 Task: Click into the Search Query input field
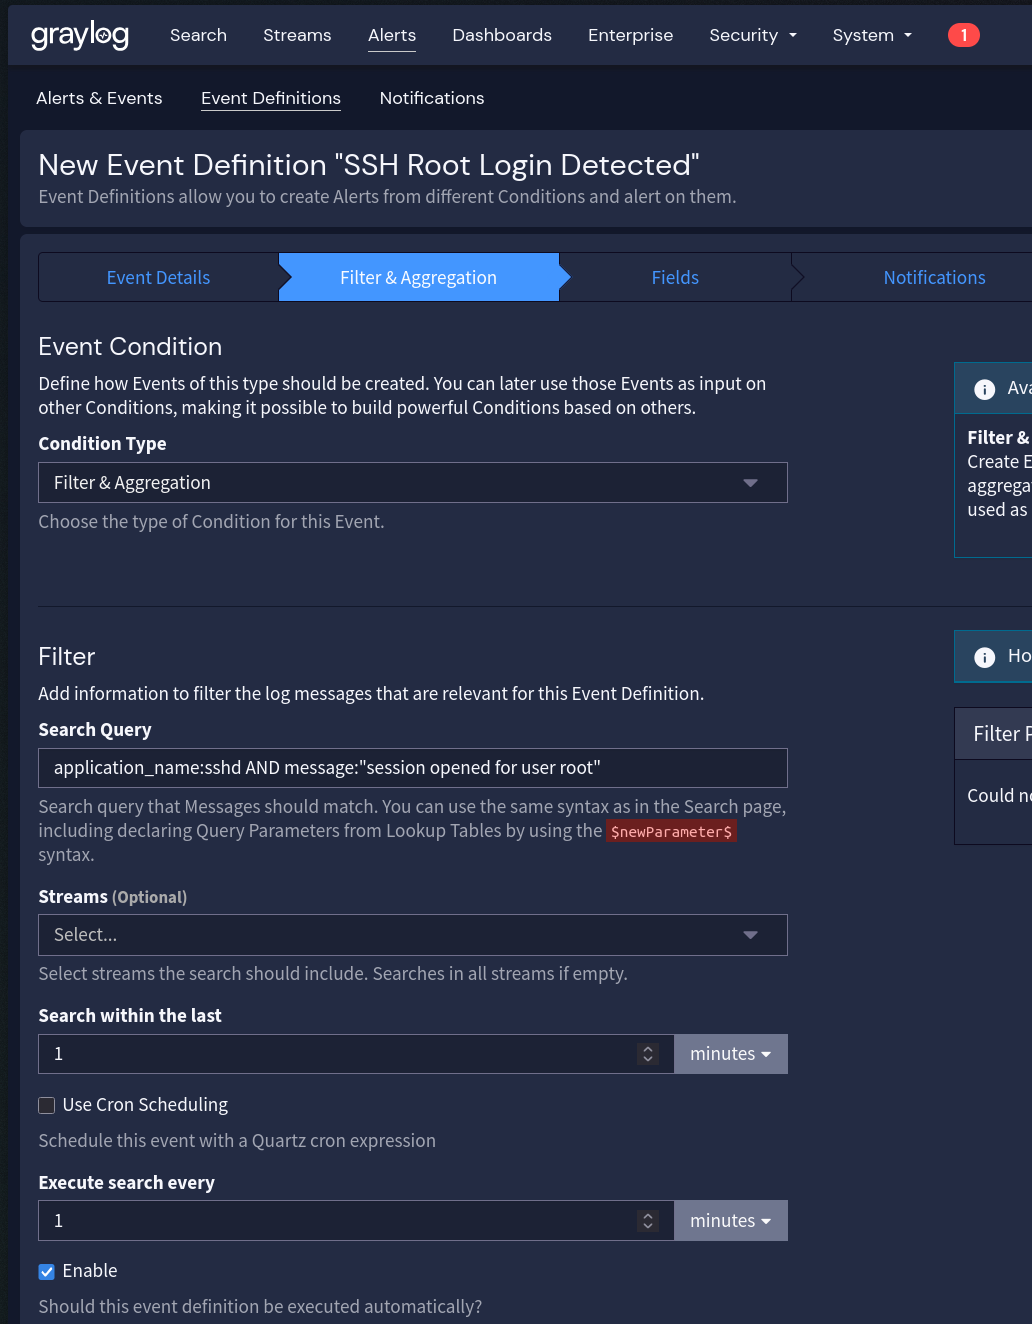412,768
